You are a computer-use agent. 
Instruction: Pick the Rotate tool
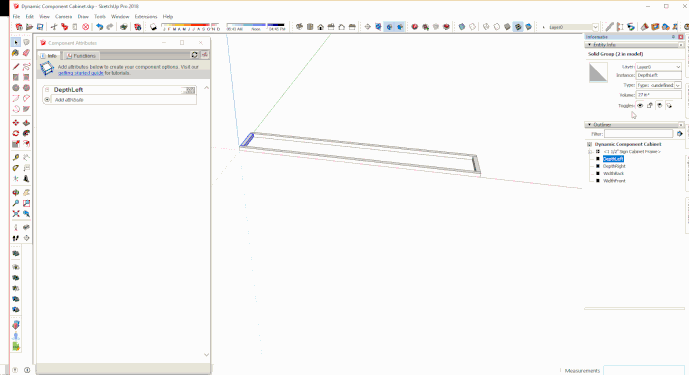pos(16,133)
